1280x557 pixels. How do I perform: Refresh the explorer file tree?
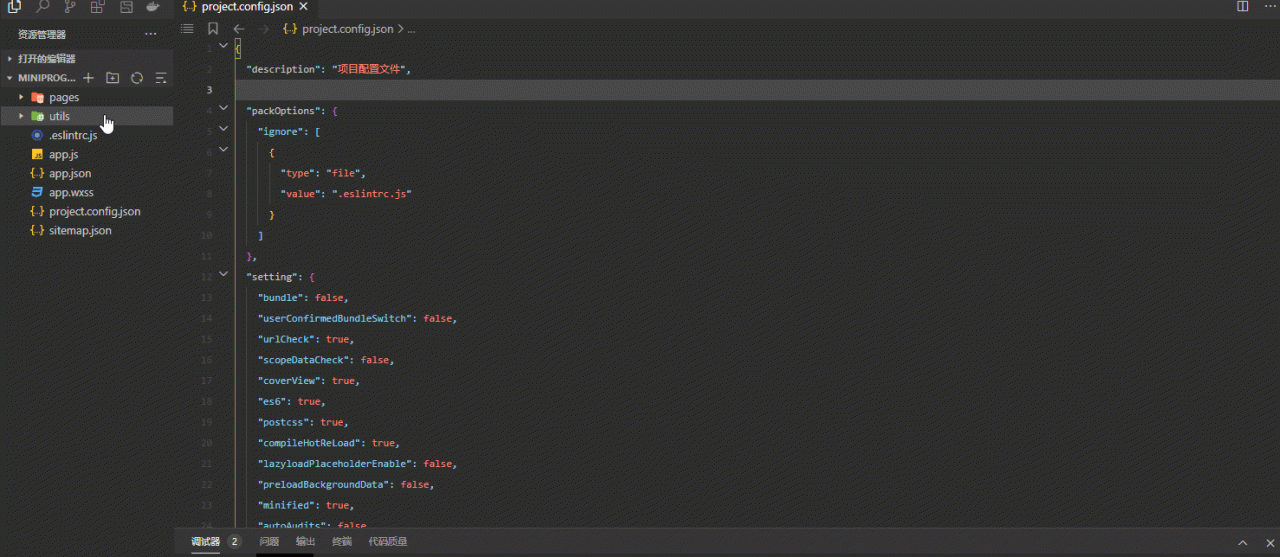coord(137,78)
